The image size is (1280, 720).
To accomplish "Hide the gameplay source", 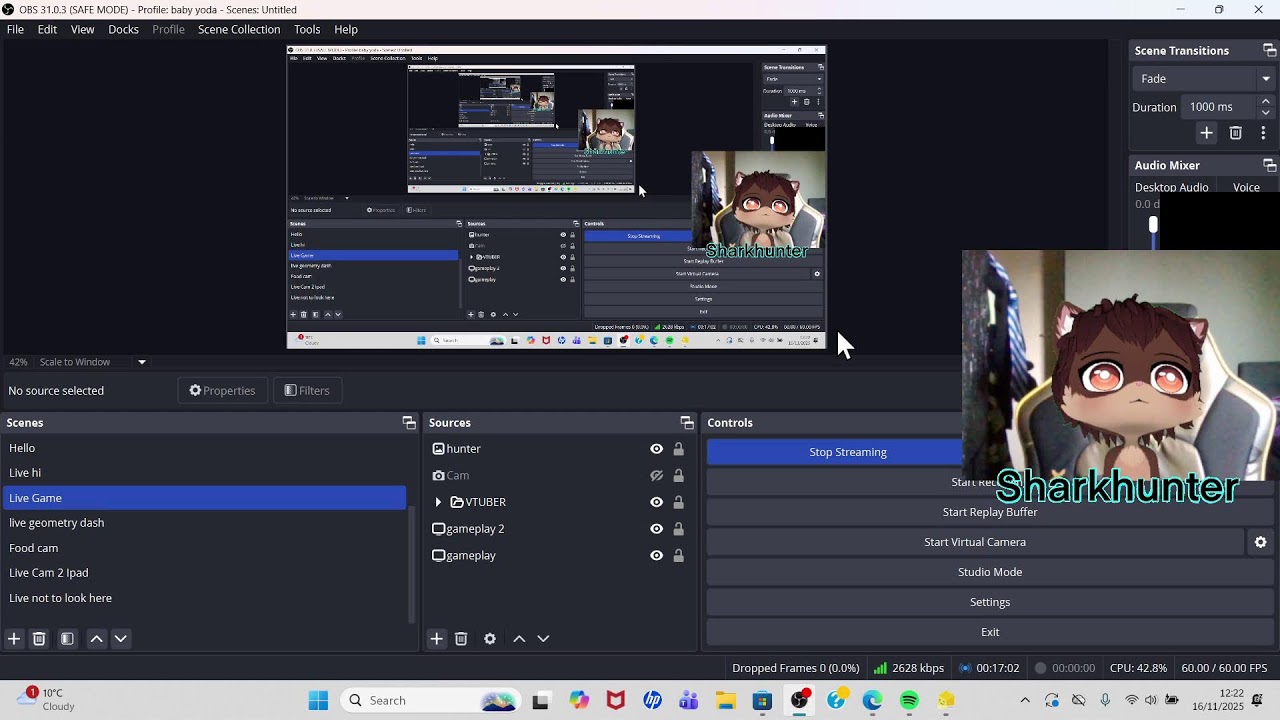I will pos(656,555).
